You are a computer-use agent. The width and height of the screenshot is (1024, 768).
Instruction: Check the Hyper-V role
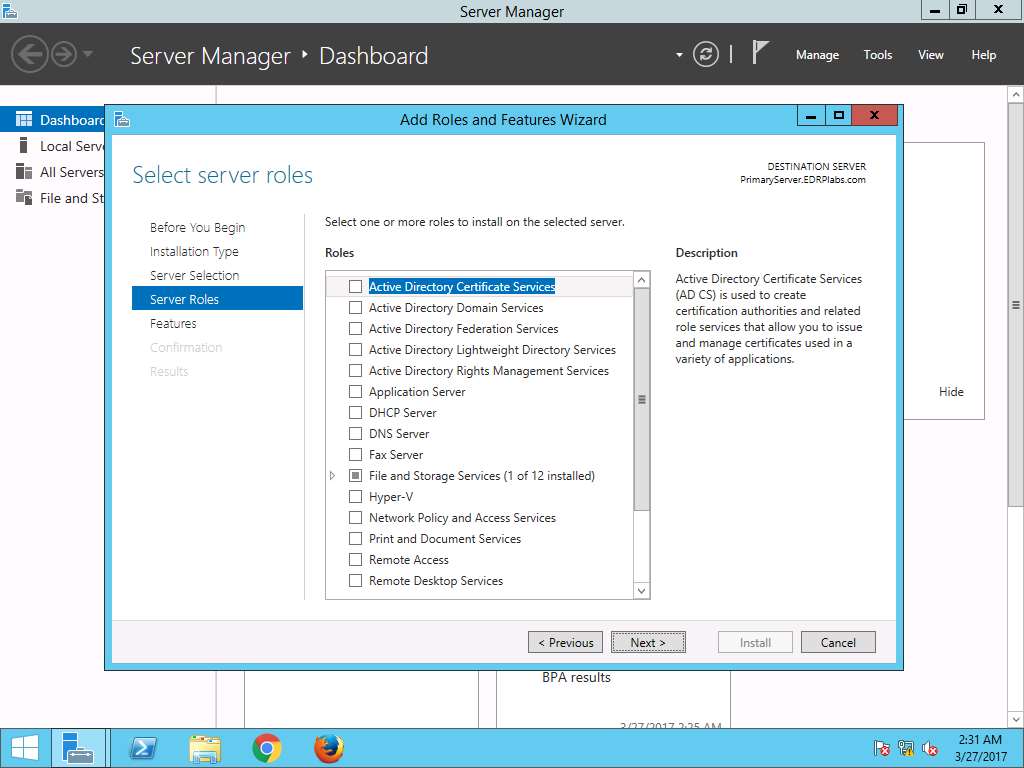[x=355, y=496]
